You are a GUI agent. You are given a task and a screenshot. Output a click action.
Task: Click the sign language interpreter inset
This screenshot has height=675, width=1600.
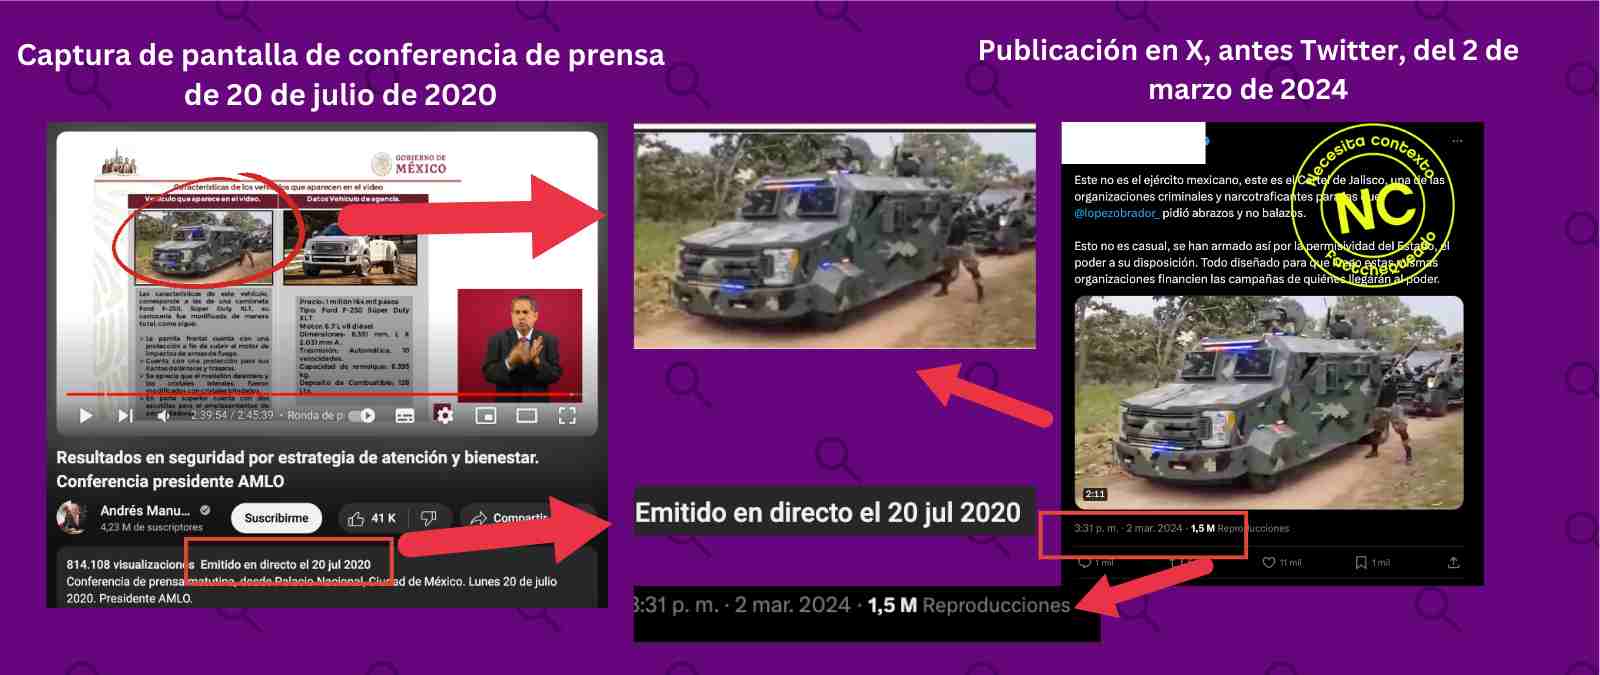[x=519, y=345]
